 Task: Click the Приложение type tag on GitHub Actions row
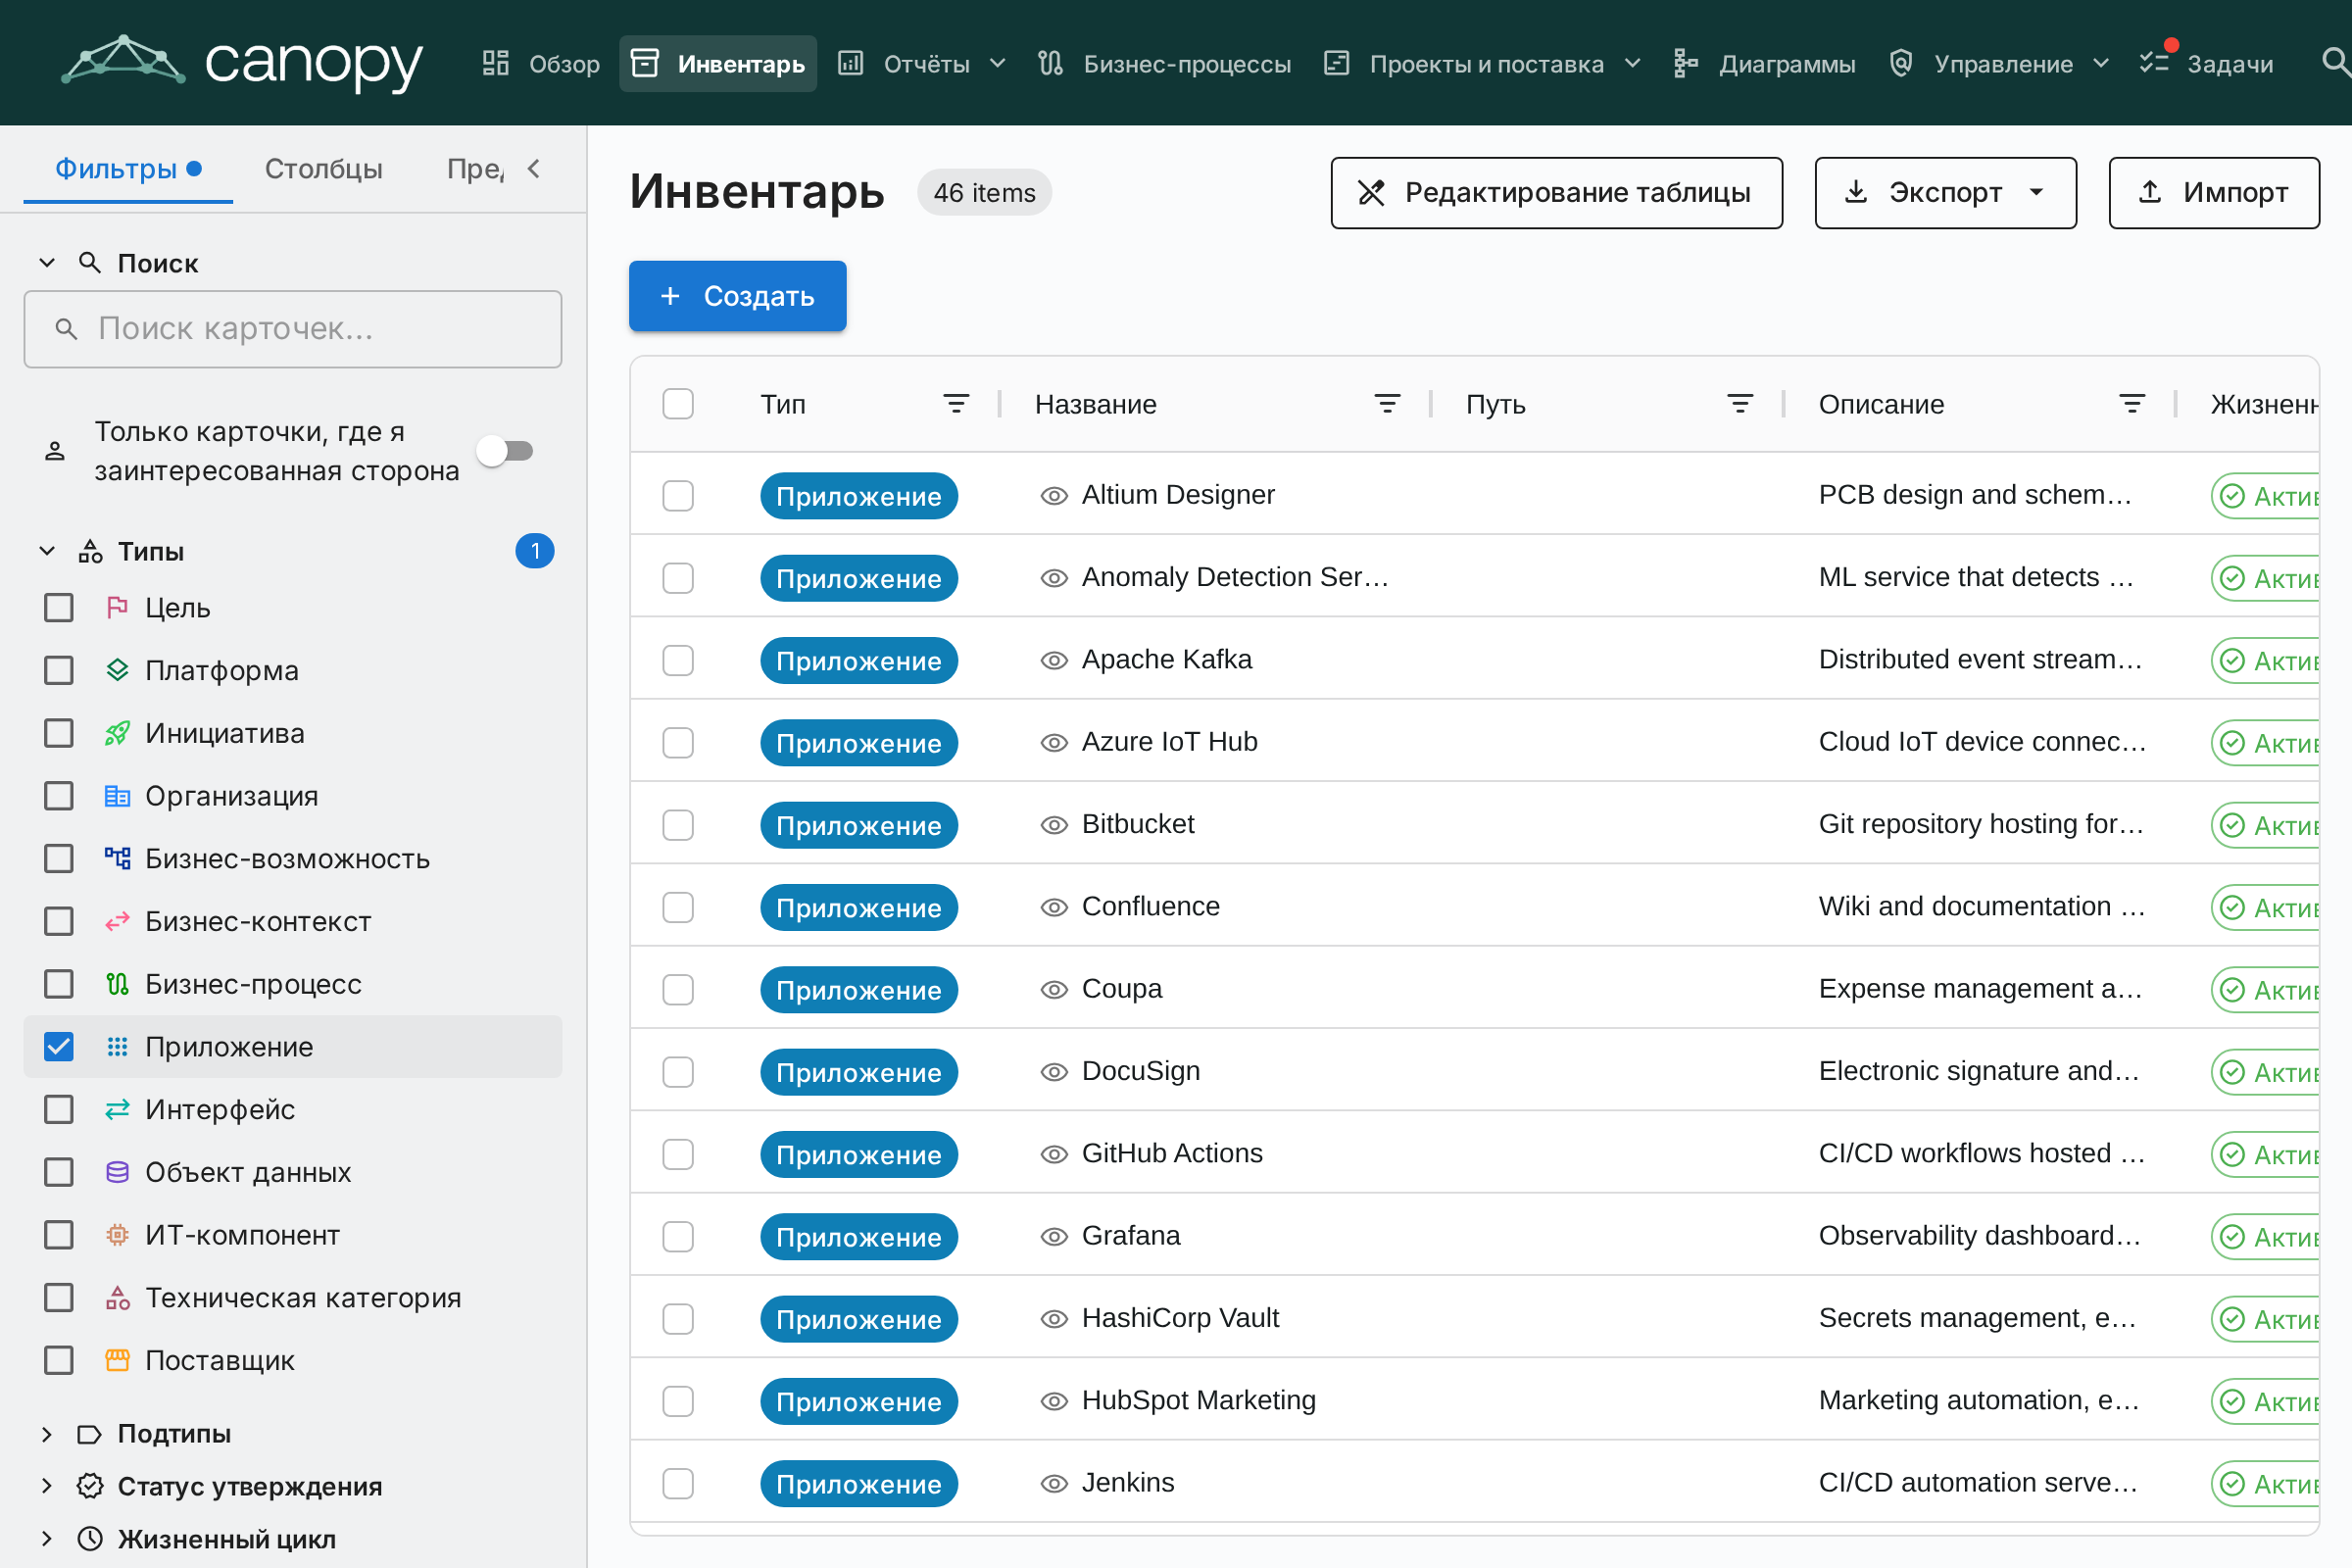click(859, 1155)
